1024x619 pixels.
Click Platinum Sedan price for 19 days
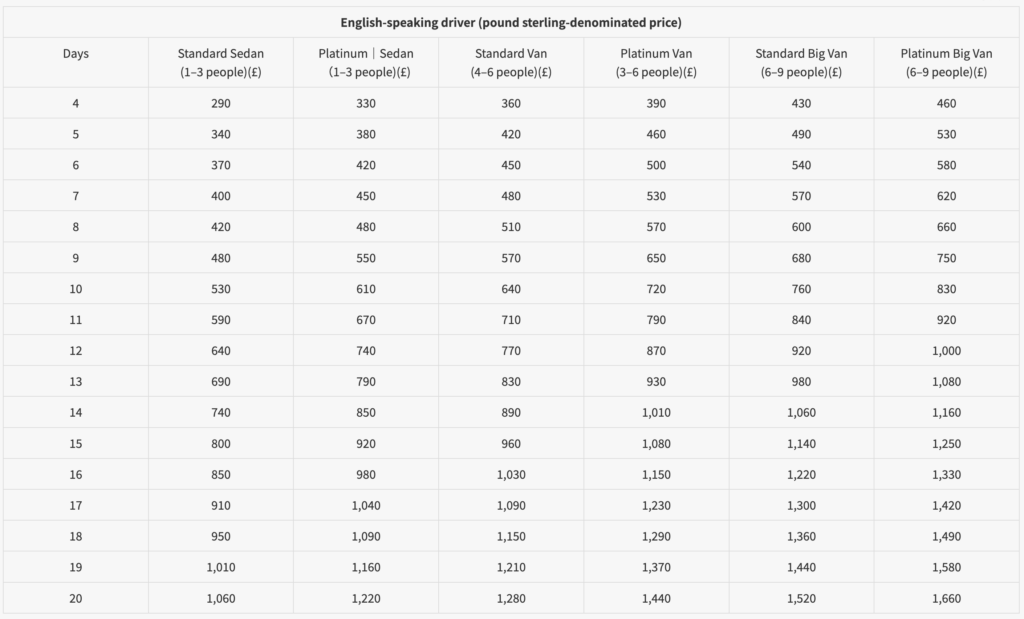coord(366,567)
